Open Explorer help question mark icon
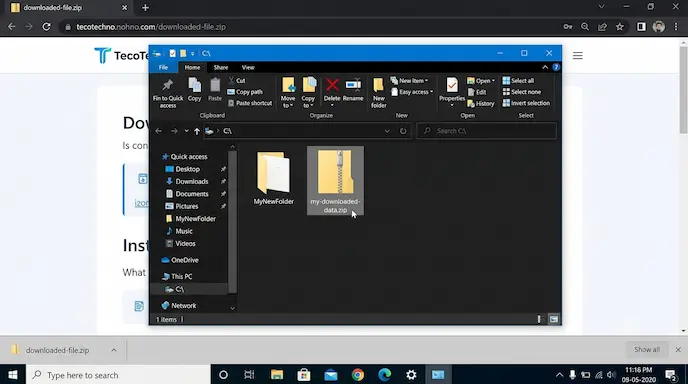The height and width of the screenshot is (384, 688). point(556,67)
